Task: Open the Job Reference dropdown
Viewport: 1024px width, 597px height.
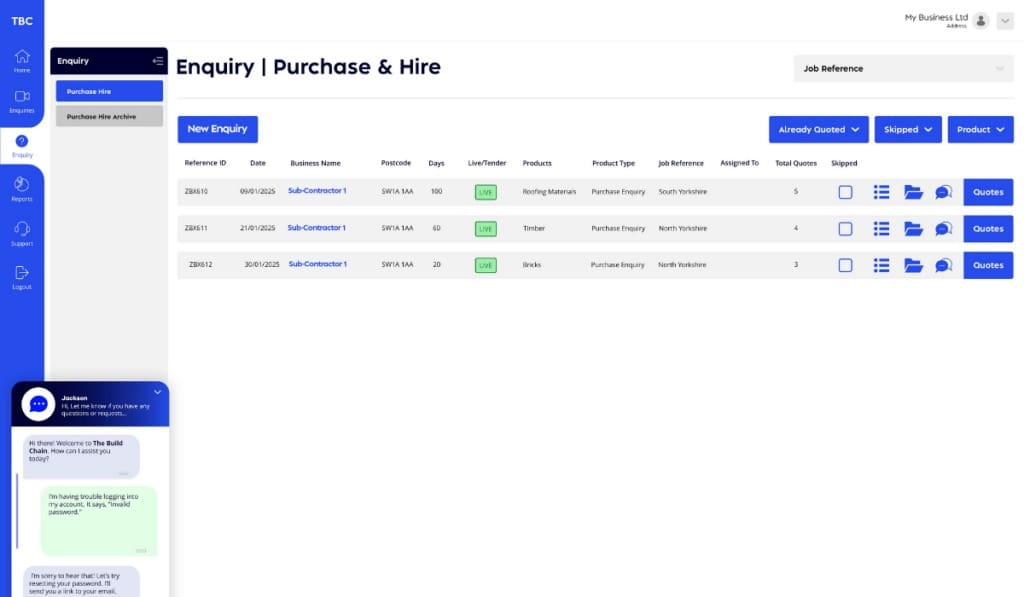Action: (902, 69)
